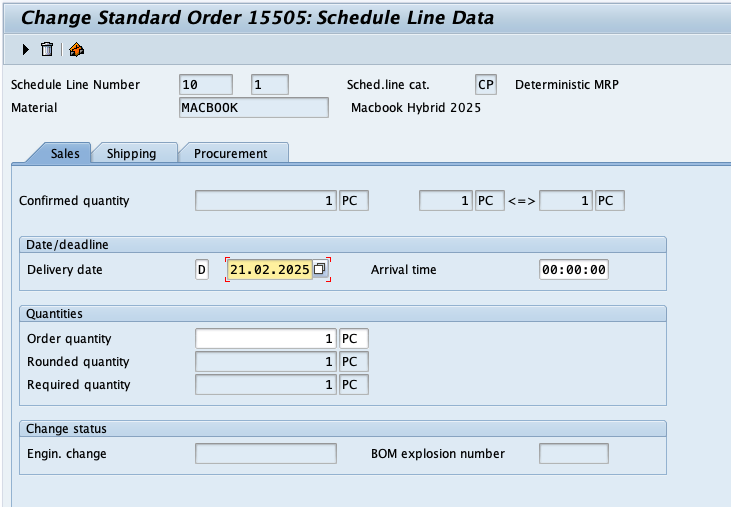Screen dimensions: 731x507
Task: Click the schedule line sub-number field 1
Action: tap(269, 85)
